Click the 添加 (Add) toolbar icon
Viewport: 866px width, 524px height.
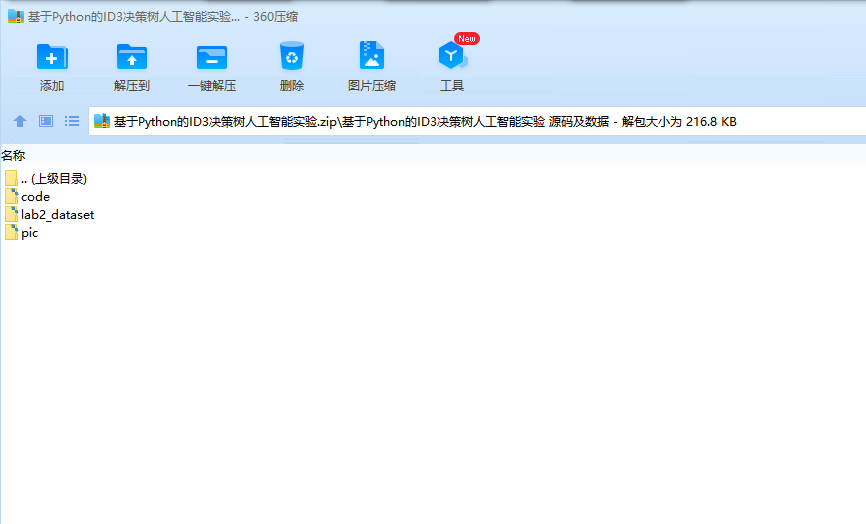[52, 56]
